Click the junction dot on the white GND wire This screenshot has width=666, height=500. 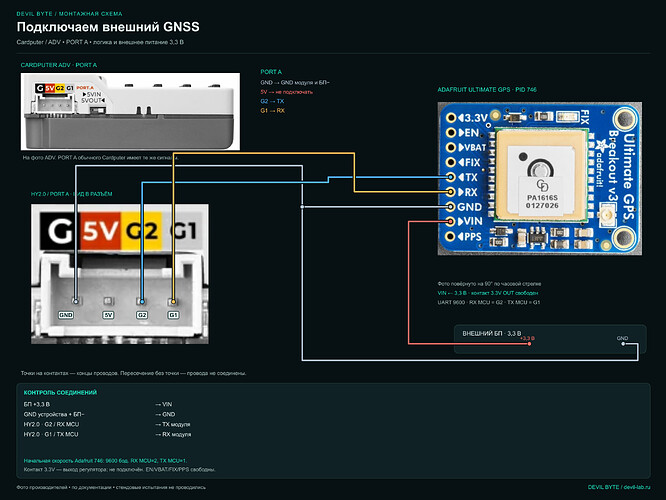pos(302,207)
